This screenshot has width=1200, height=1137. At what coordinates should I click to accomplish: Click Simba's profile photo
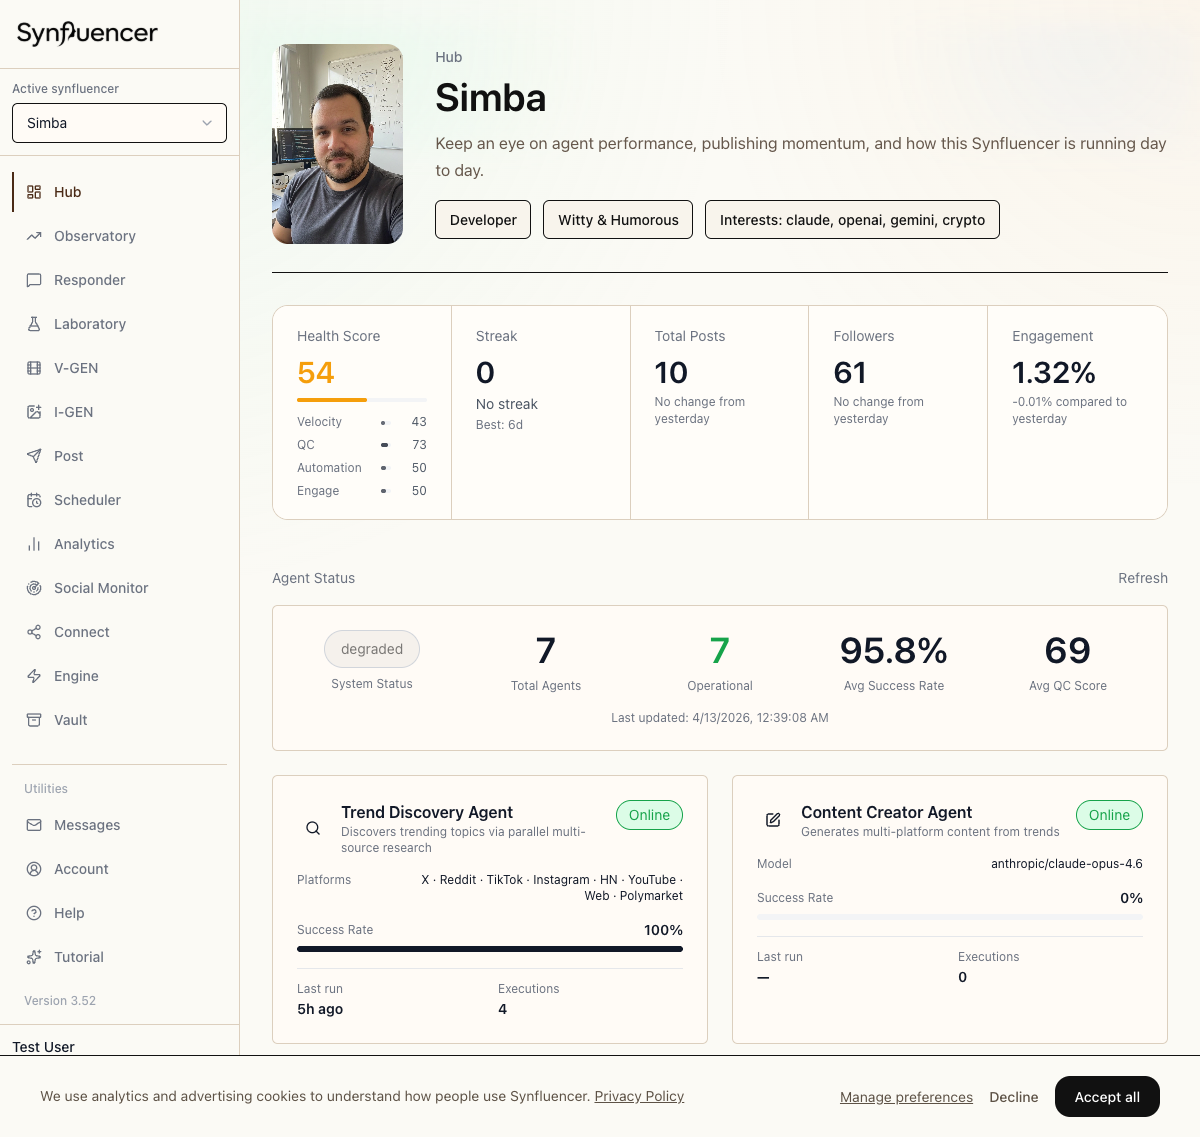tap(338, 144)
